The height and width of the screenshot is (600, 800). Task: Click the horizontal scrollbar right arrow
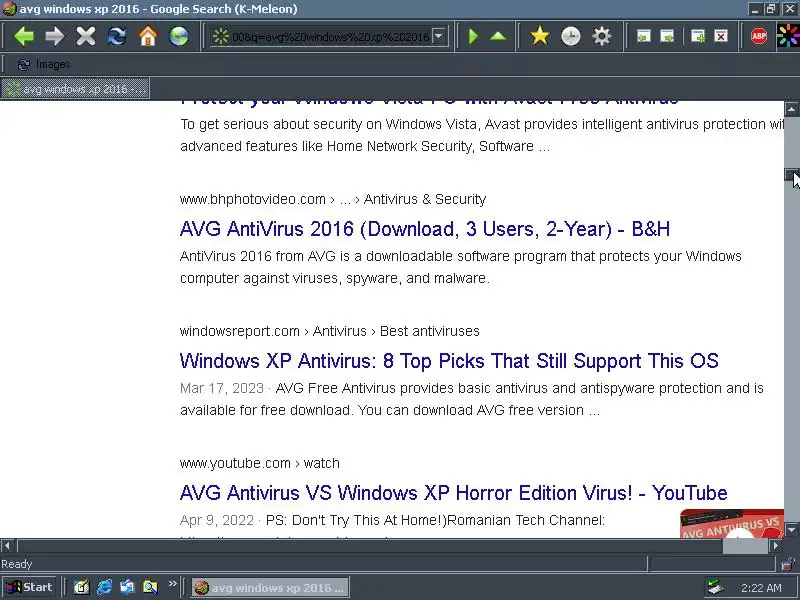pyautogui.click(x=776, y=546)
